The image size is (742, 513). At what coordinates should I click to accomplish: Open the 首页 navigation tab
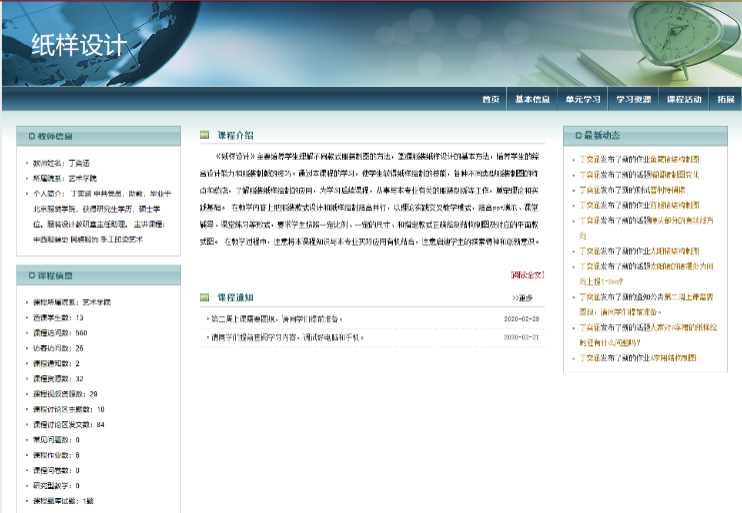[x=490, y=100]
